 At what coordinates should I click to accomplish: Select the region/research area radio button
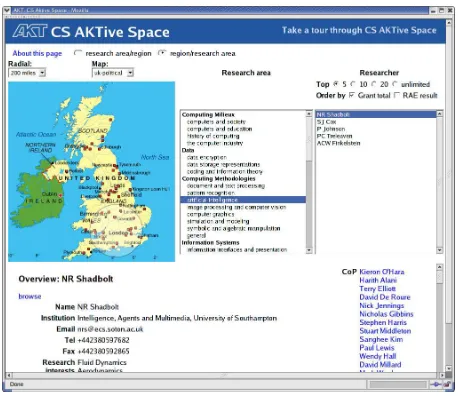click(x=162, y=53)
